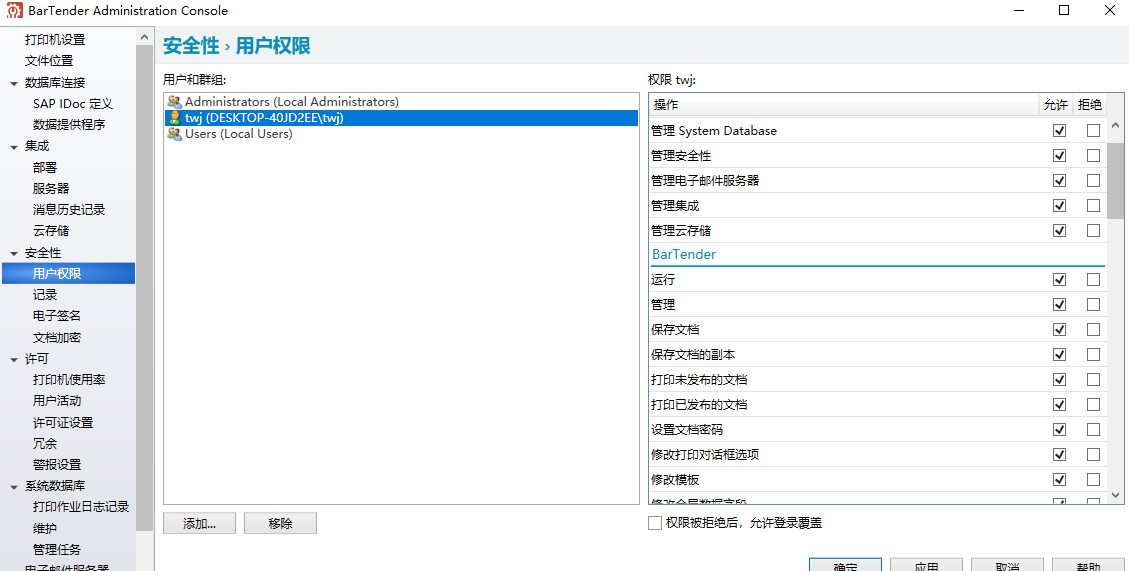Screen dimensions: 1129x571
Task: Open 维护 under 系统数据库
Action: [x=45, y=529]
